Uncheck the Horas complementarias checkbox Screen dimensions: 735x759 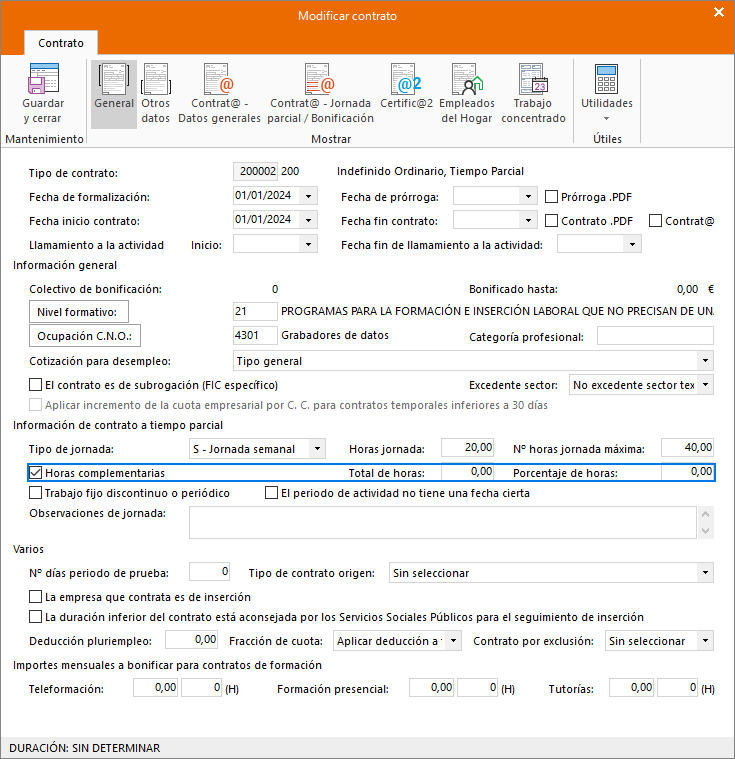[x=37, y=473]
